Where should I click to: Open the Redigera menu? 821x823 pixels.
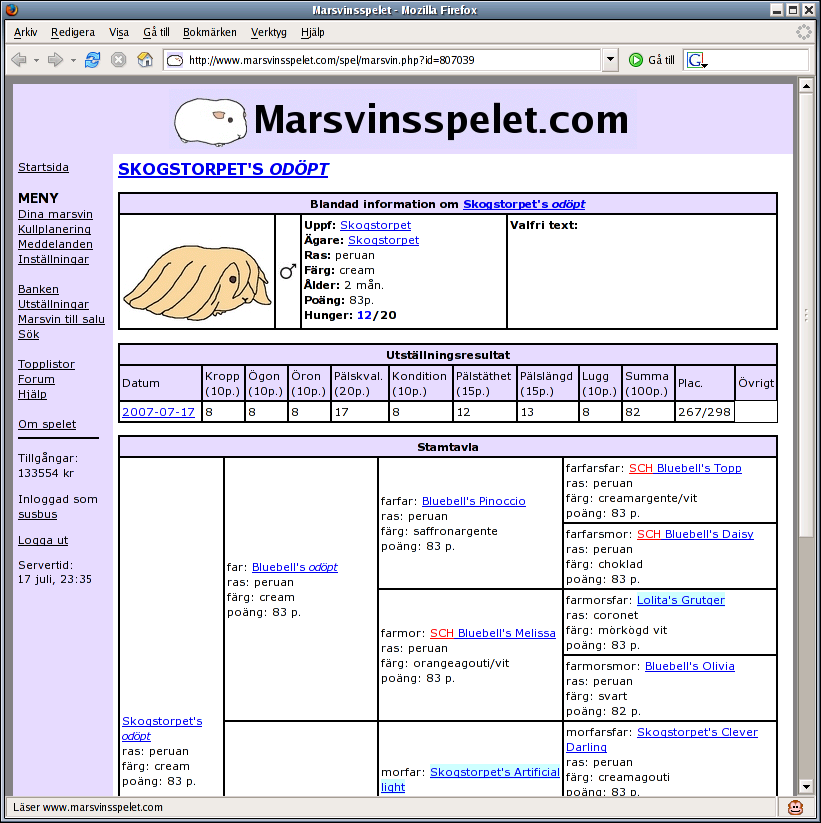click(x=73, y=33)
